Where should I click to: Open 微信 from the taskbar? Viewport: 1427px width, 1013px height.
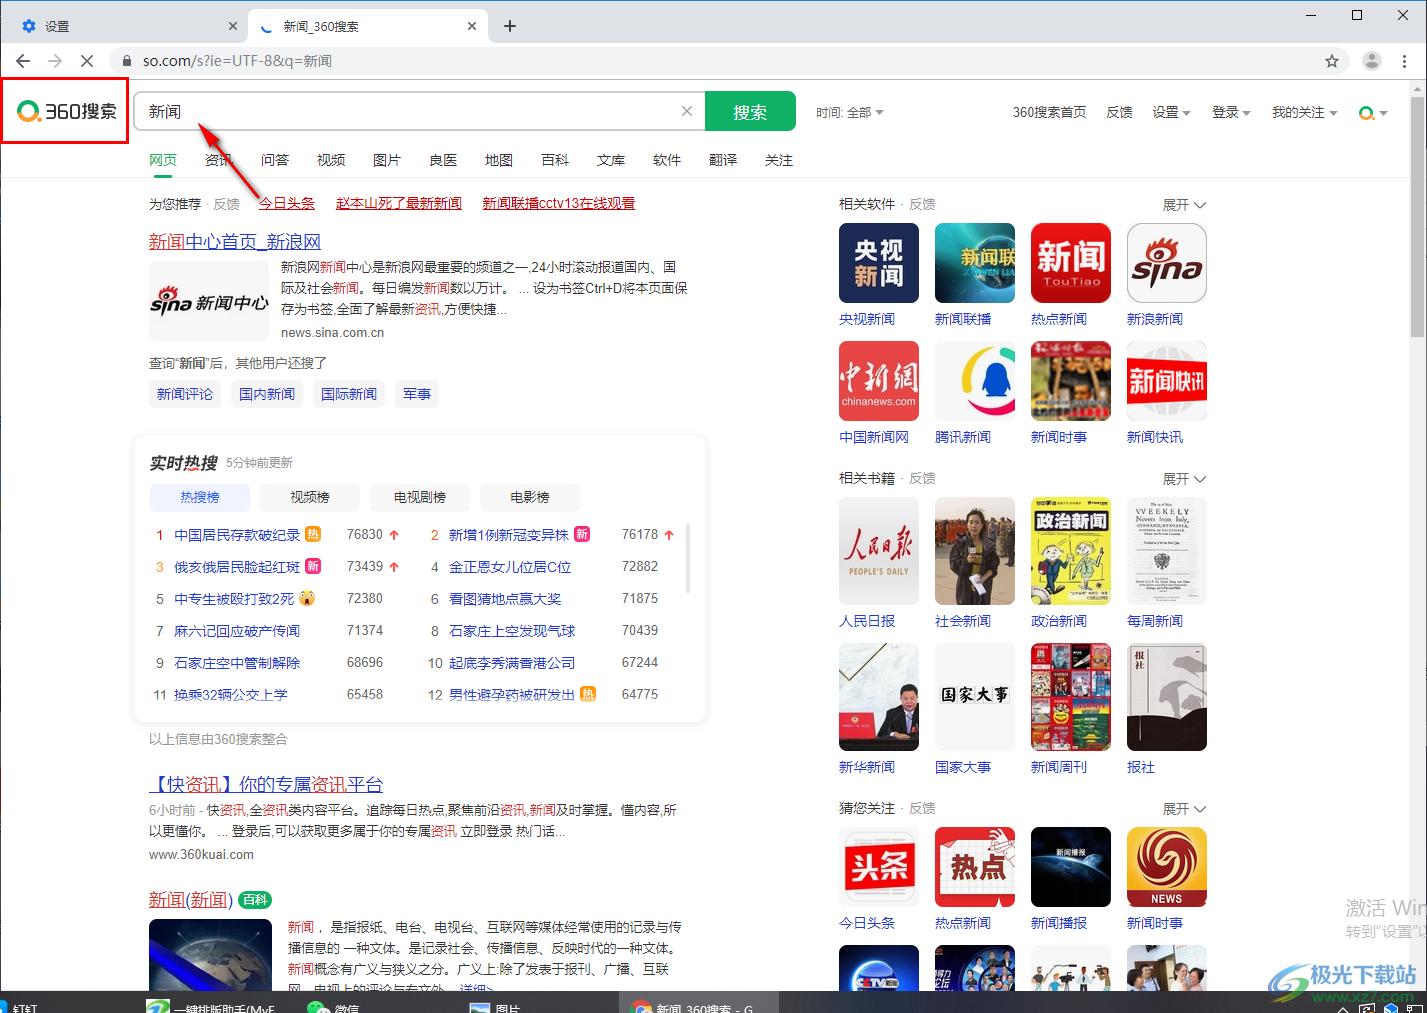click(334, 1005)
